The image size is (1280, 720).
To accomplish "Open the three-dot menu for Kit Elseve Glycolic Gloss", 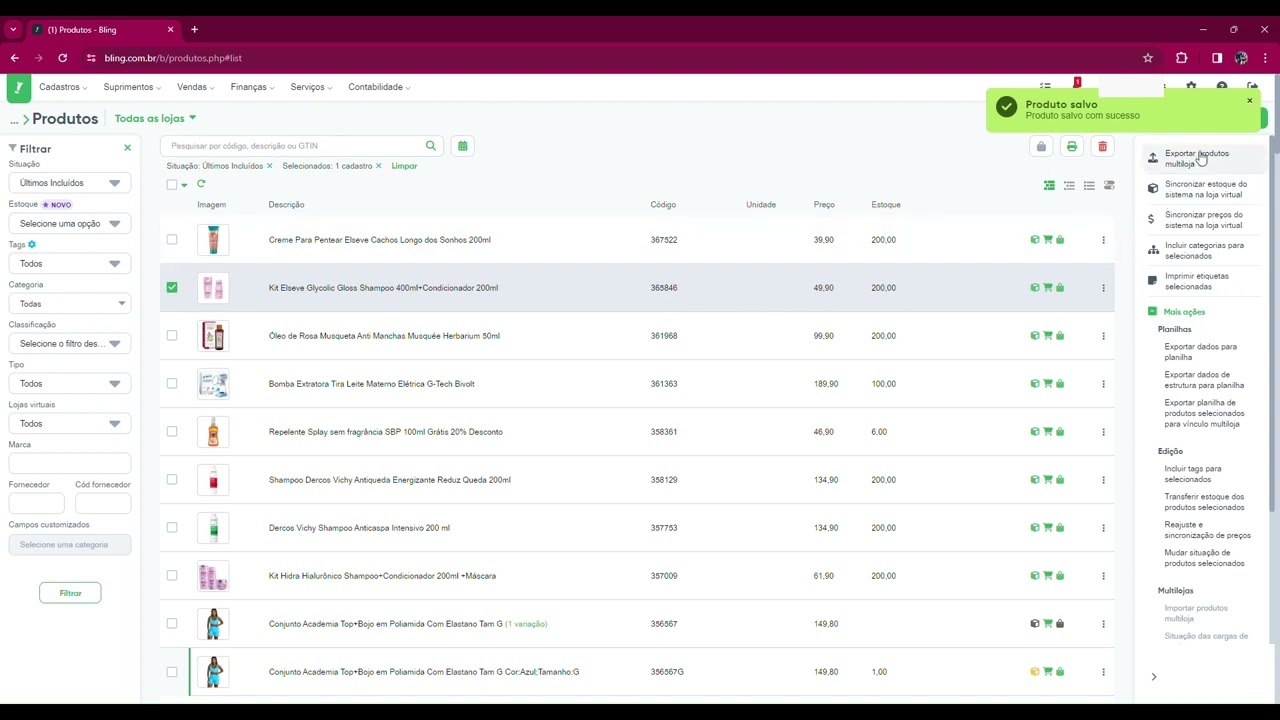I will [x=1103, y=288].
